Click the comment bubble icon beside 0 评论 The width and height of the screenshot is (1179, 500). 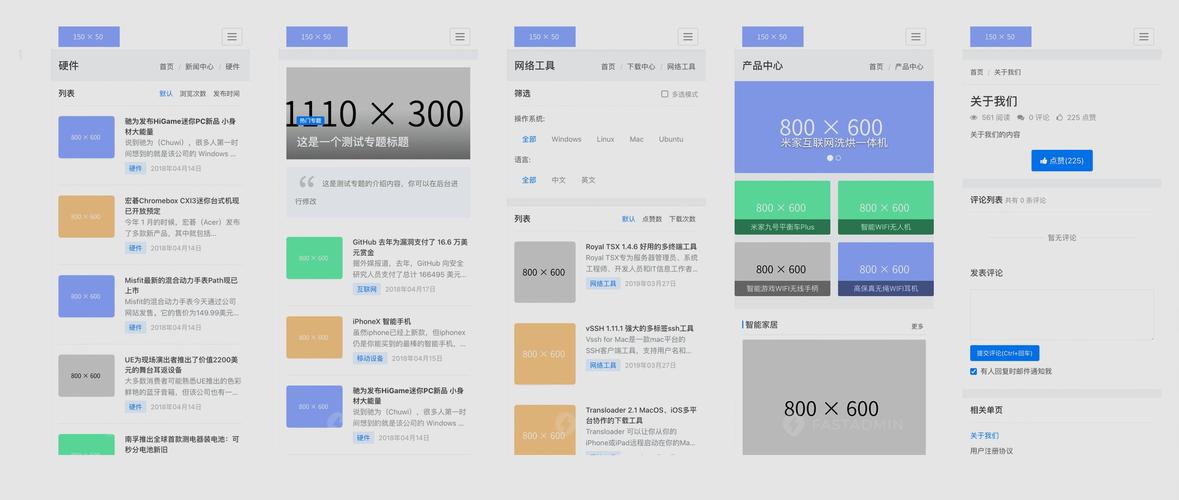[x=1020, y=118]
